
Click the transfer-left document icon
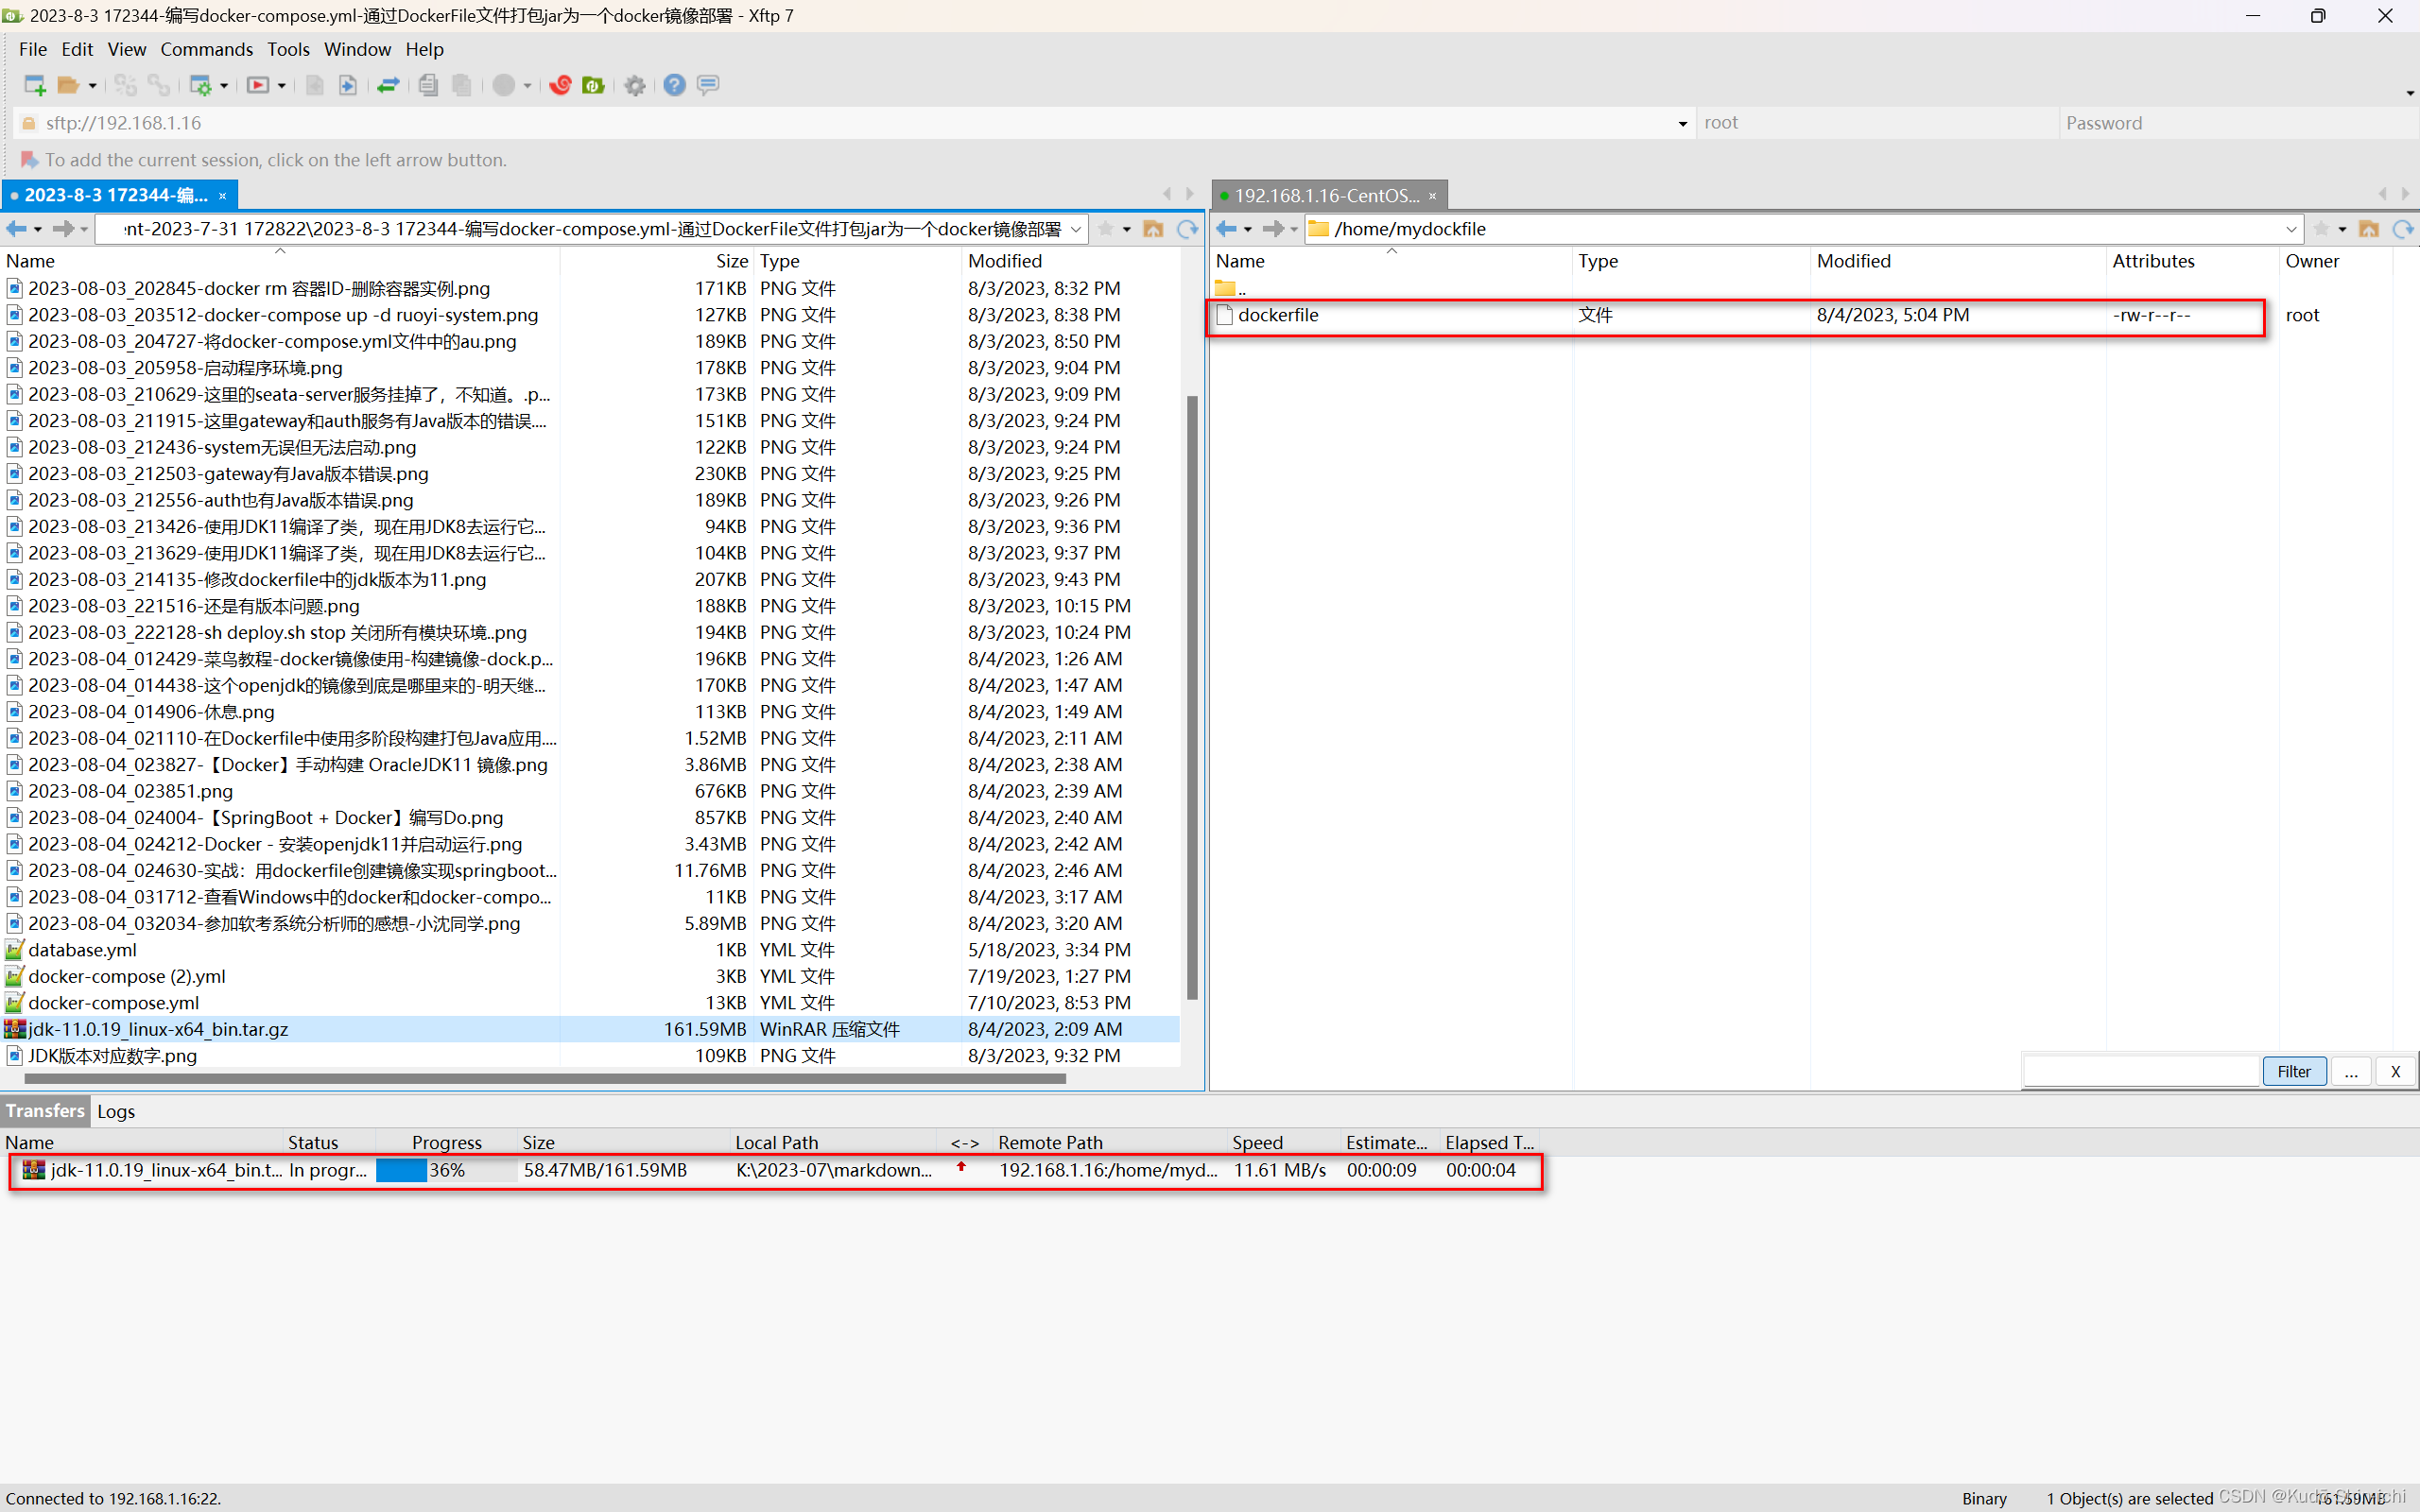[315, 85]
